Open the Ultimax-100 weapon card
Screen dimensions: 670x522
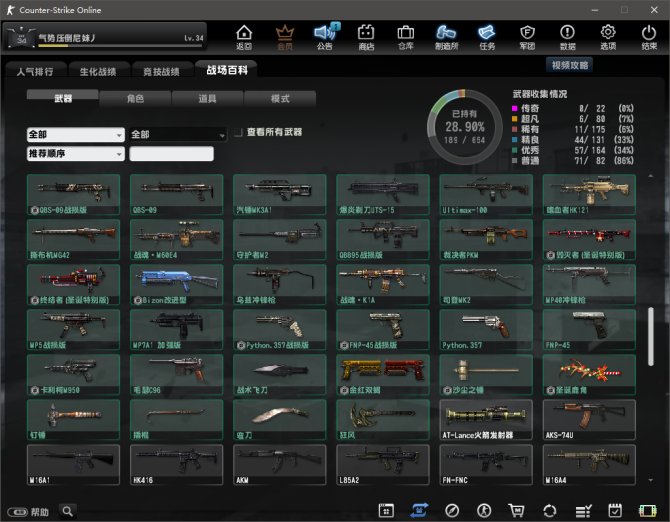486,194
